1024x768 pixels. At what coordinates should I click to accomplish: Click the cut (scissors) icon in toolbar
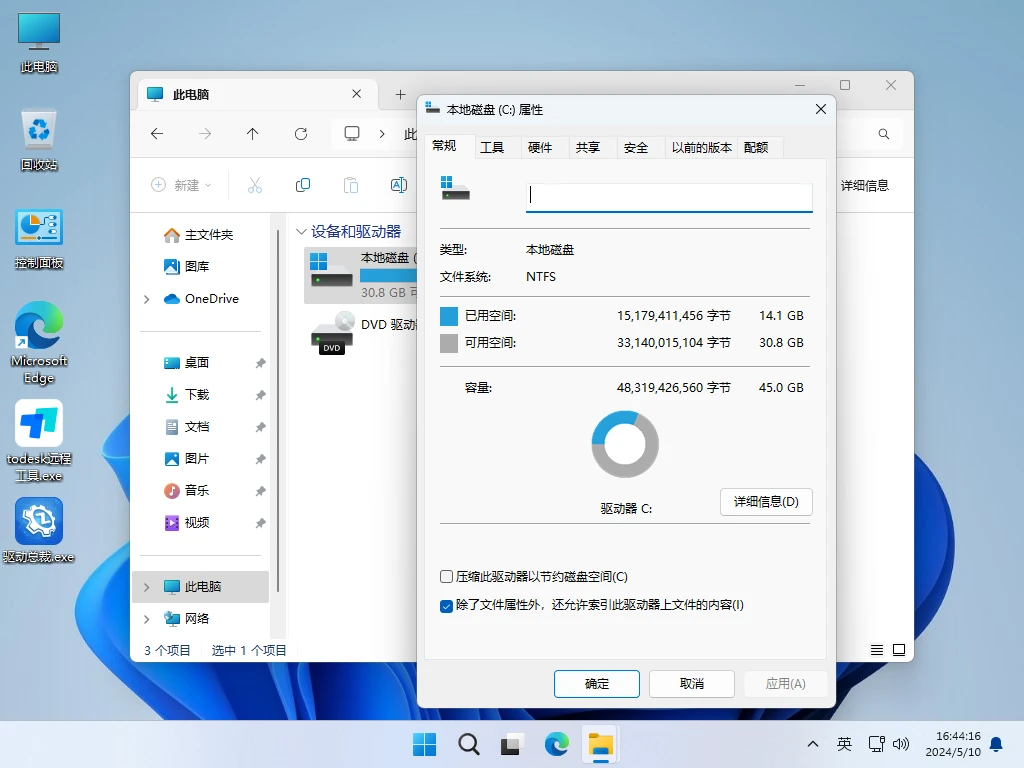coord(254,185)
